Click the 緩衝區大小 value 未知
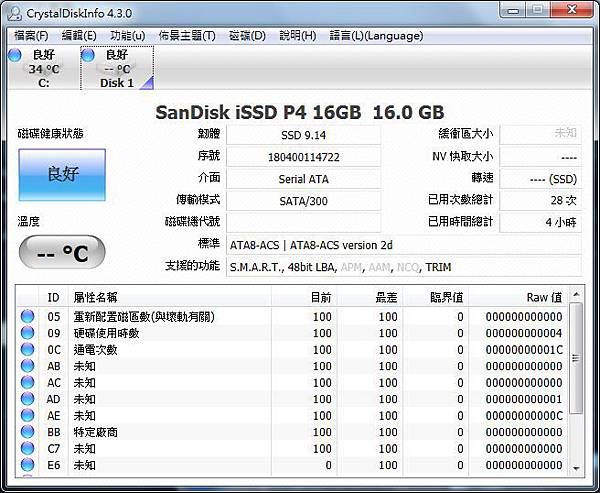This screenshot has height=493, width=600. click(x=541, y=135)
